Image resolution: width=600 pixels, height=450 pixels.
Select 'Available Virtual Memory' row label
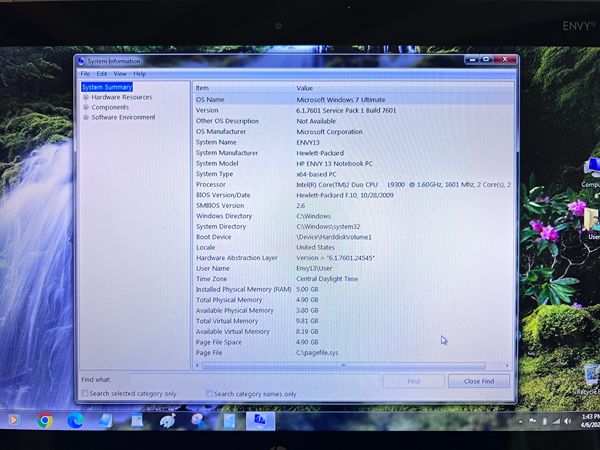[233, 332]
